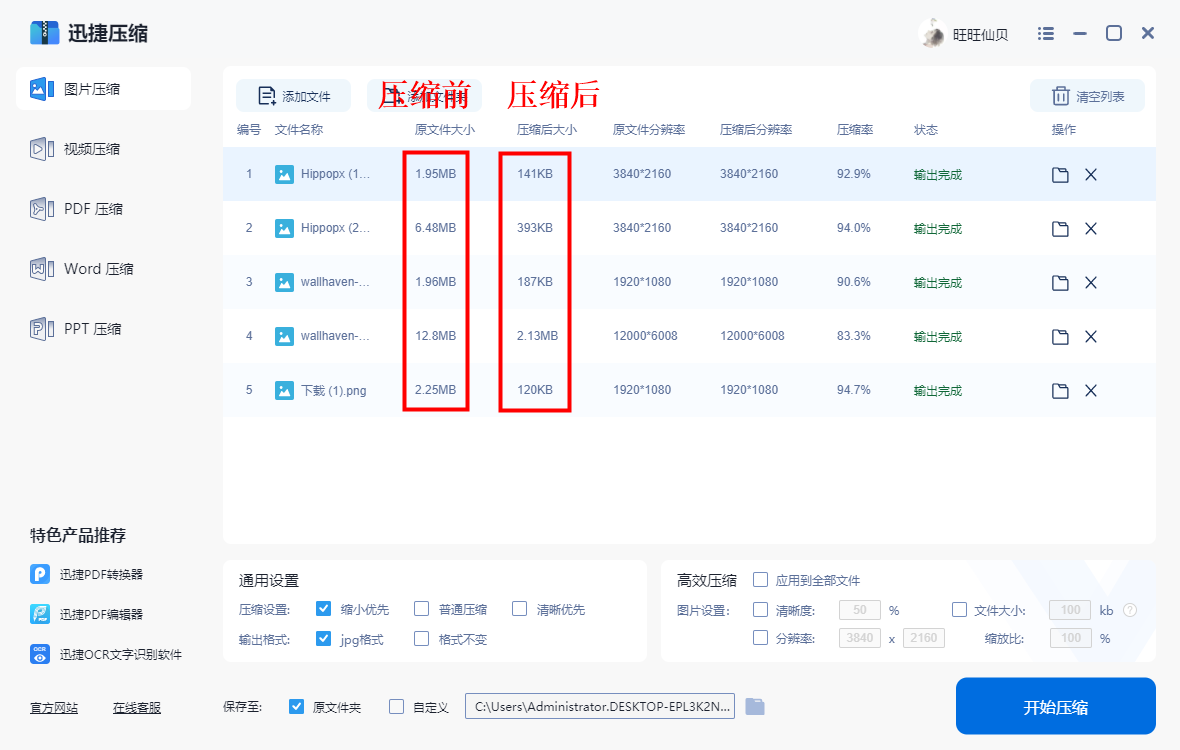
Task: Open the 官方网站 link
Action: [54, 707]
